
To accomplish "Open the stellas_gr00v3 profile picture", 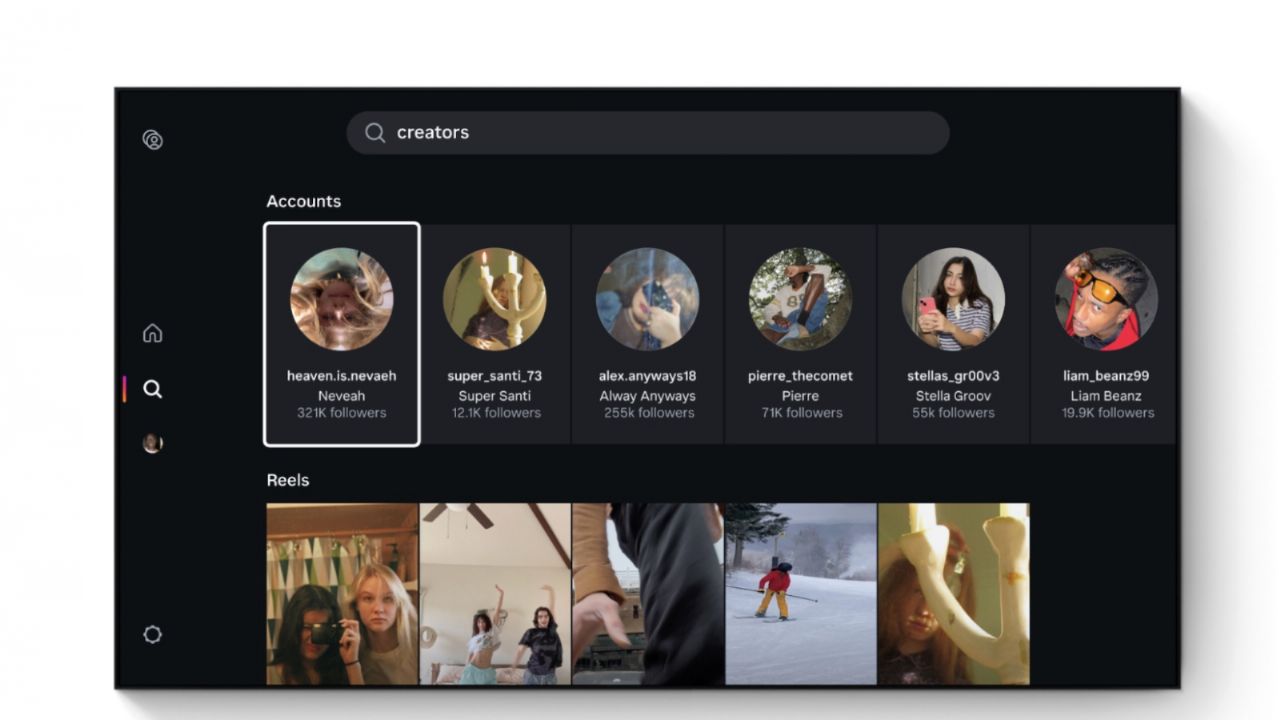I will point(954,299).
